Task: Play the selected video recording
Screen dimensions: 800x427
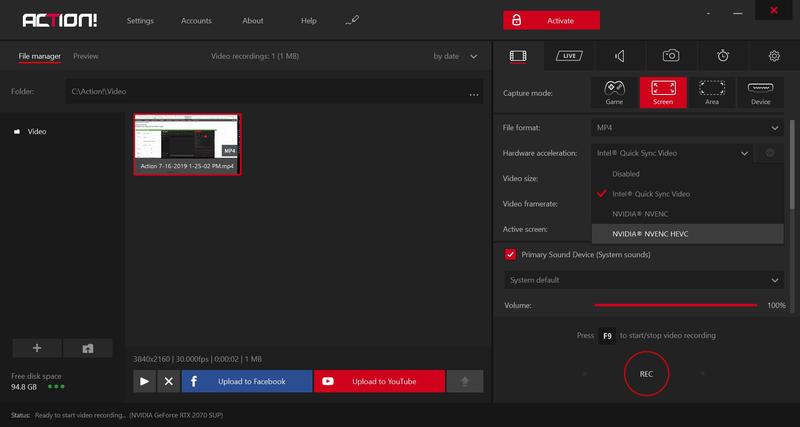Action: [x=144, y=381]
